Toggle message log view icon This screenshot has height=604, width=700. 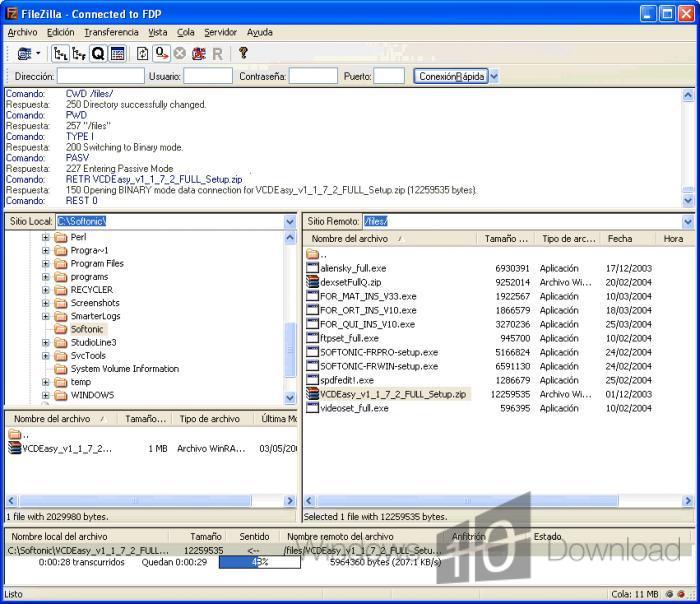[117, 54]
